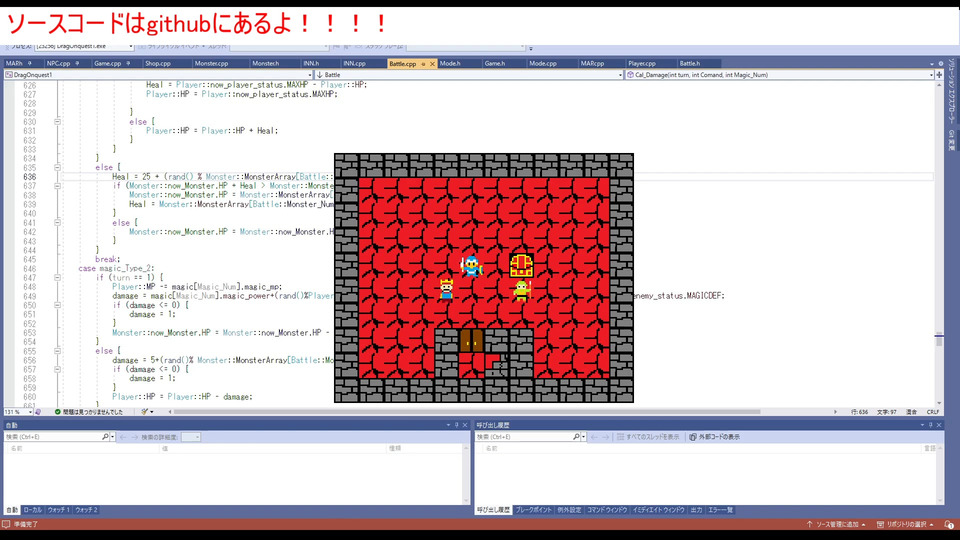
Task: Collapse the if block at line 637
Action: tap(58, 186)
